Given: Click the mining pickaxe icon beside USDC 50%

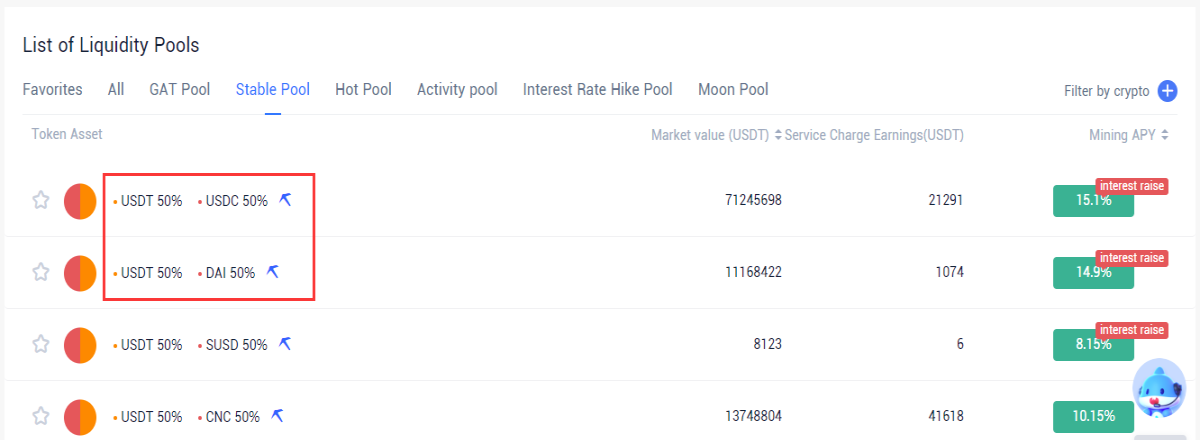Looking at the screenshot, I should (285, 200).
